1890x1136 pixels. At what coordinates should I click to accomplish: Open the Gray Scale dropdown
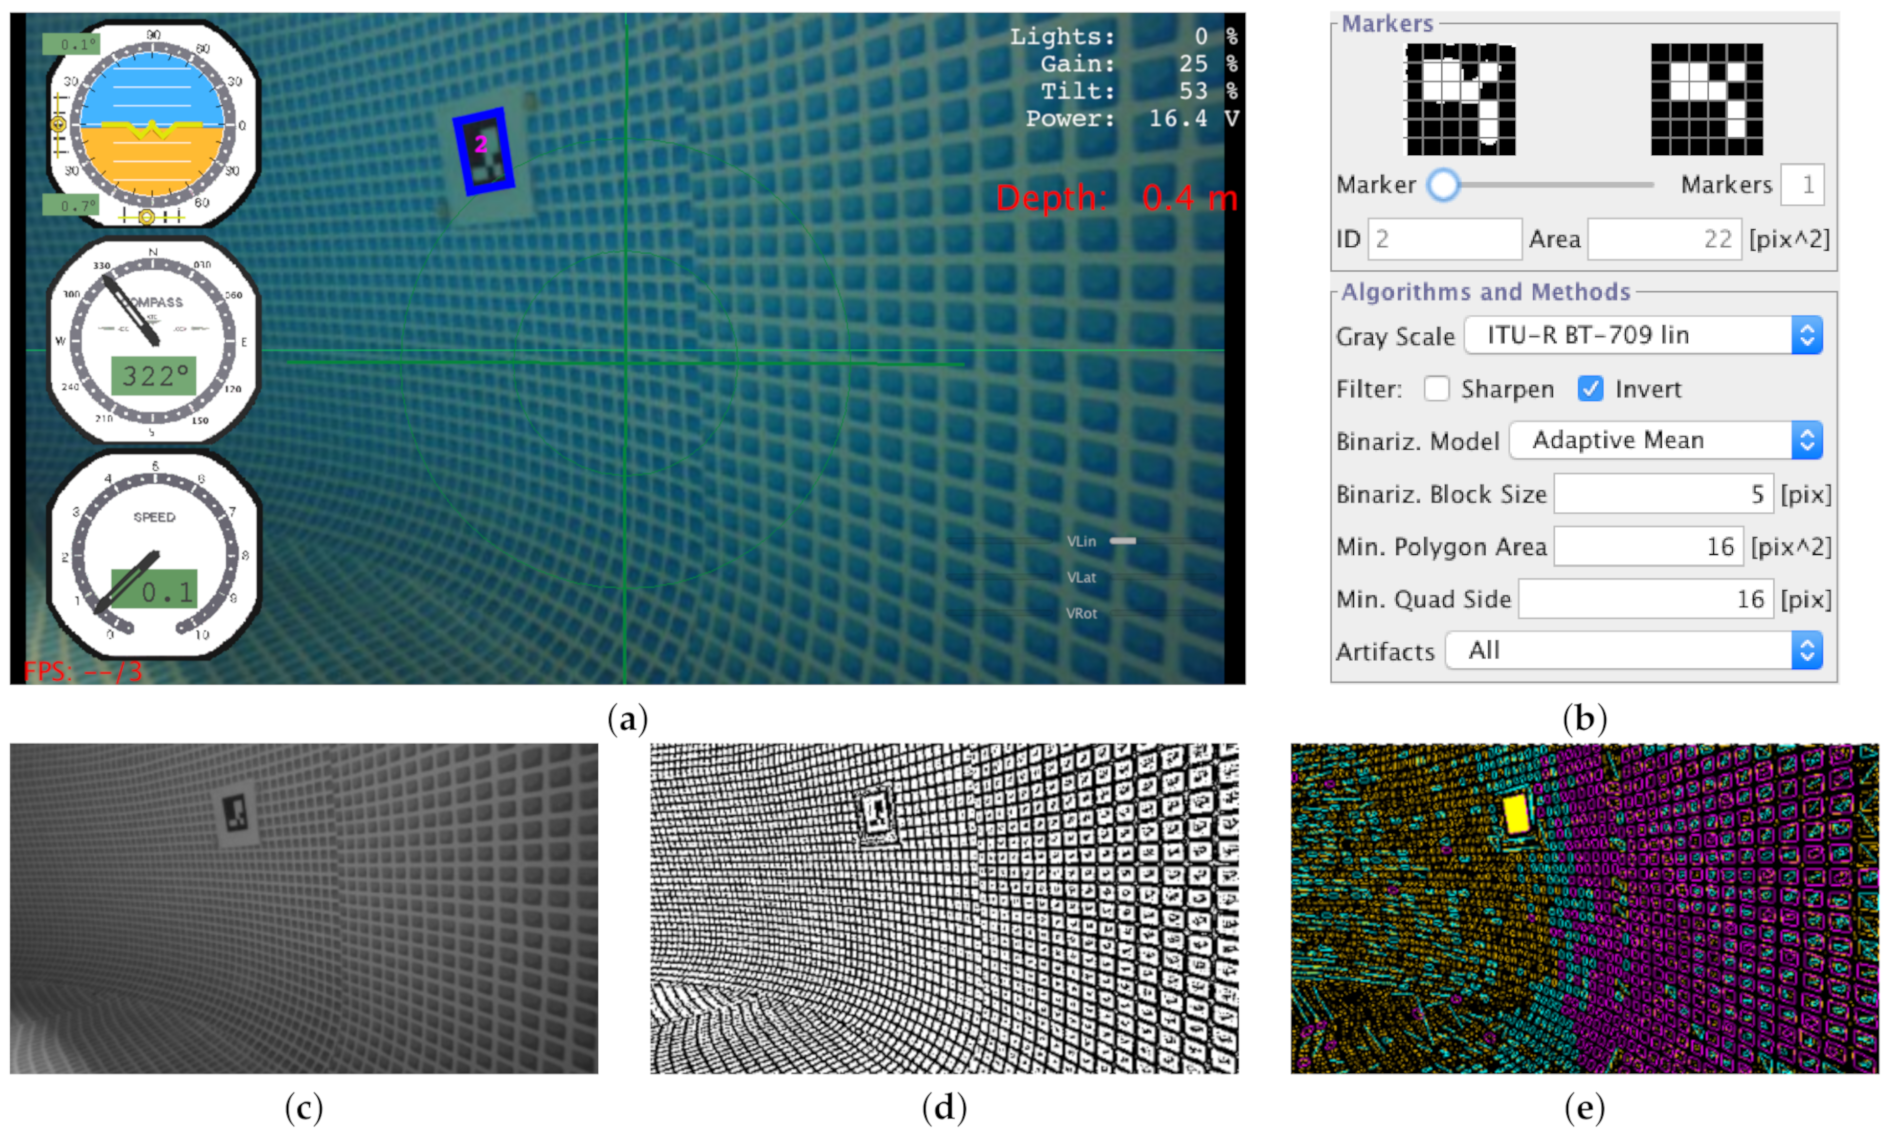point(1643,335)
